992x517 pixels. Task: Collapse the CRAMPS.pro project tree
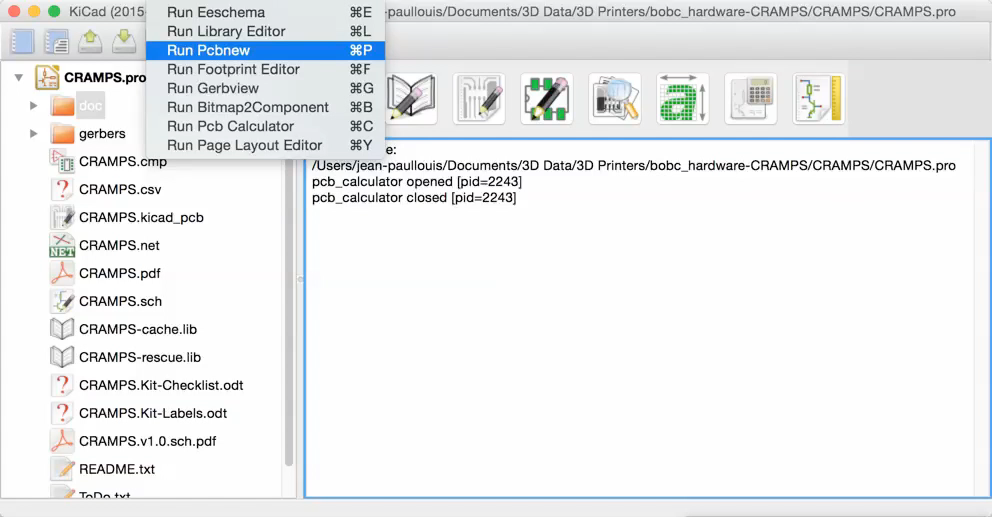pyautogui.click(x=19, y=77)
